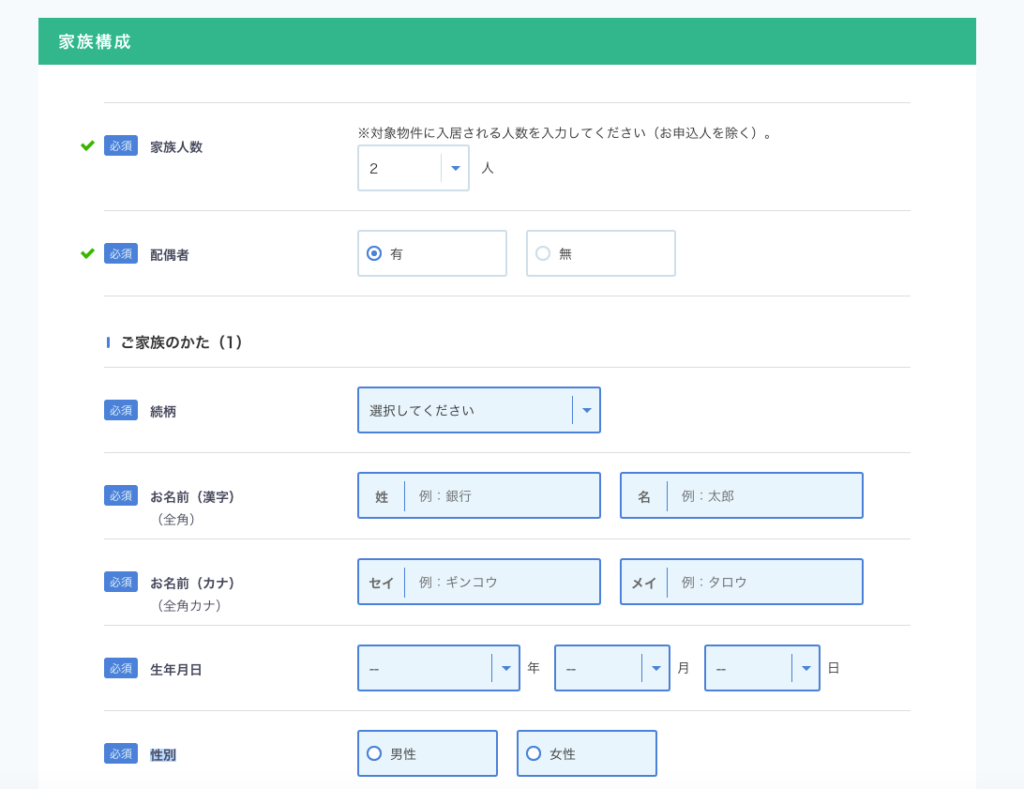Image resolution: width=1024 pixels, height=789 pixels.
Task: Click the 家族人数 label
Action: coord(176,147)
